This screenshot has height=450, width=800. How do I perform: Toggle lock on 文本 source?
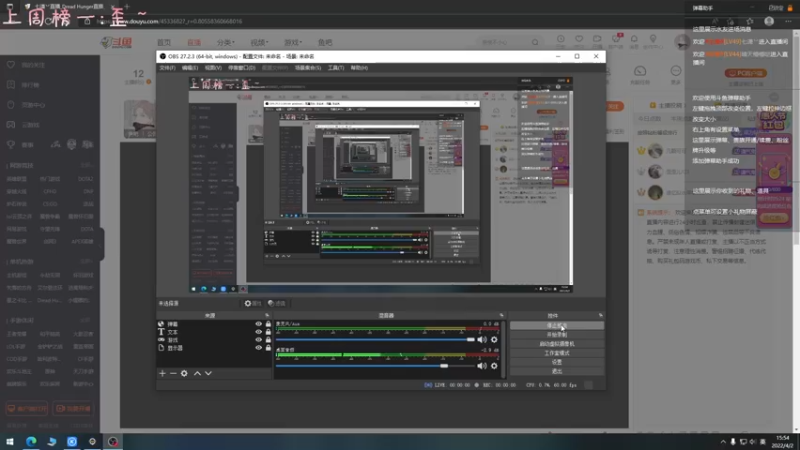tap(268, 332)
